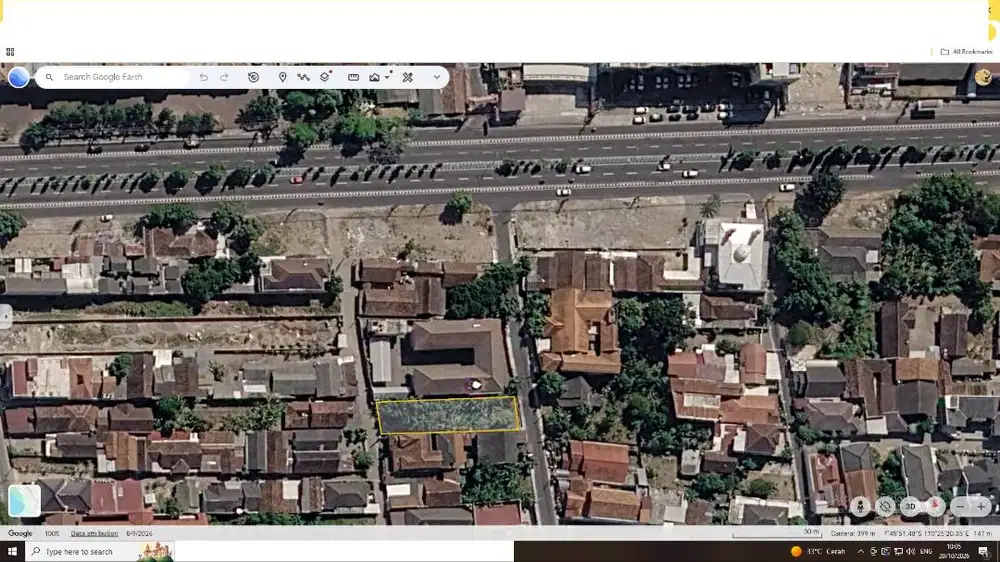Open the network icon in tray
This screenshot has width=1000, height=562.
tap(898, 551)
